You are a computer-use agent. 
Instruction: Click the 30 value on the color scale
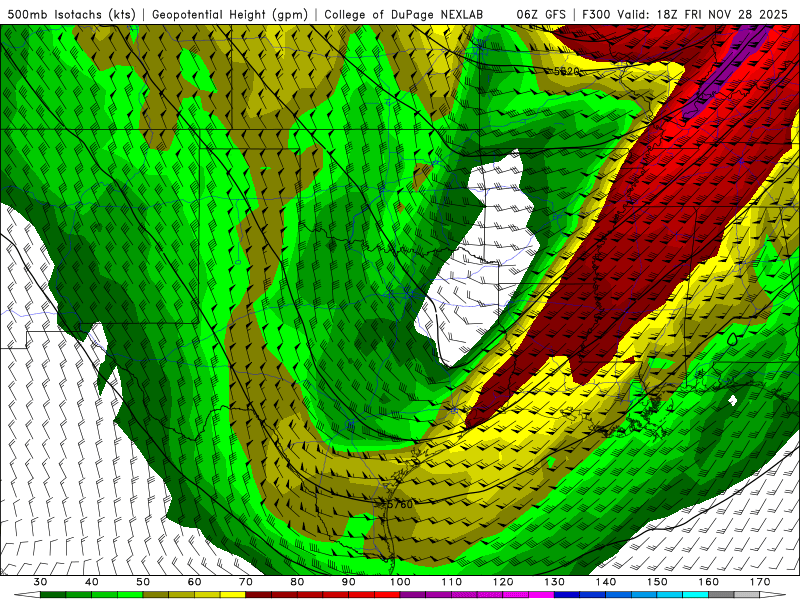point(40,582)
